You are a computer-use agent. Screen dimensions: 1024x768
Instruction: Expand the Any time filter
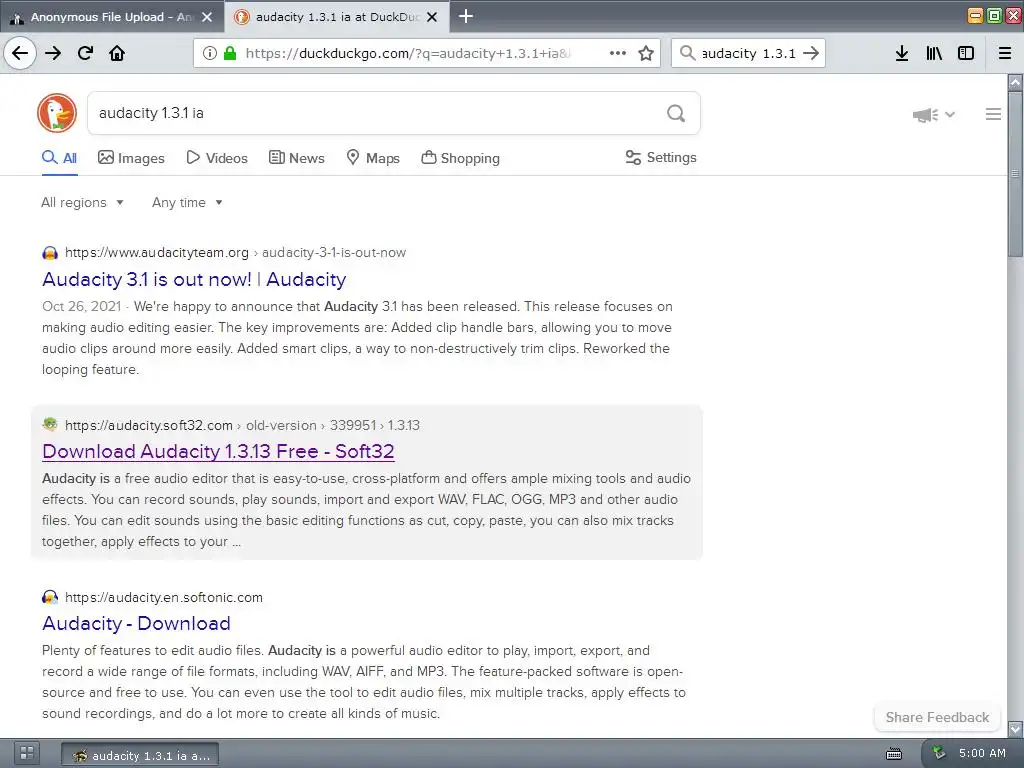(187, 202)
